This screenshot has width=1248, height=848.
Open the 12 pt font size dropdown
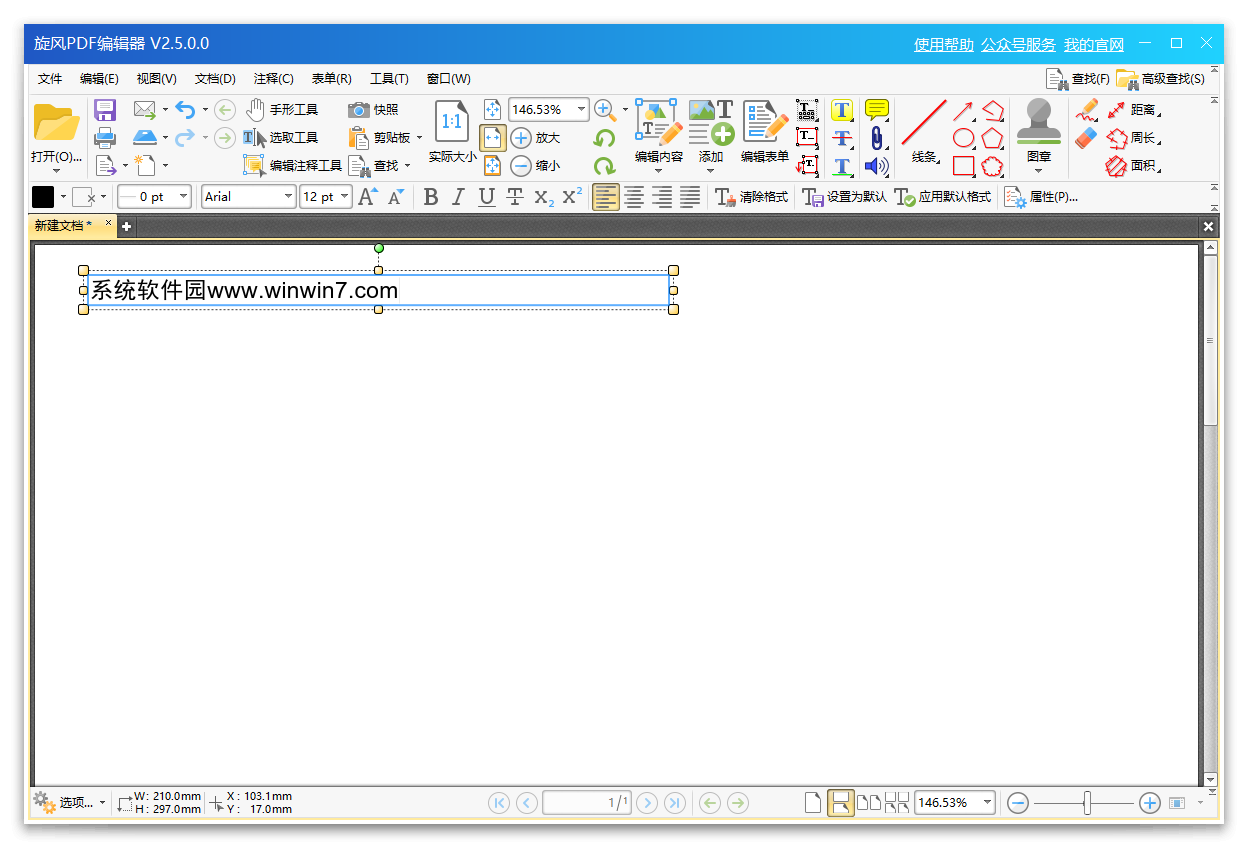(344, 197)
